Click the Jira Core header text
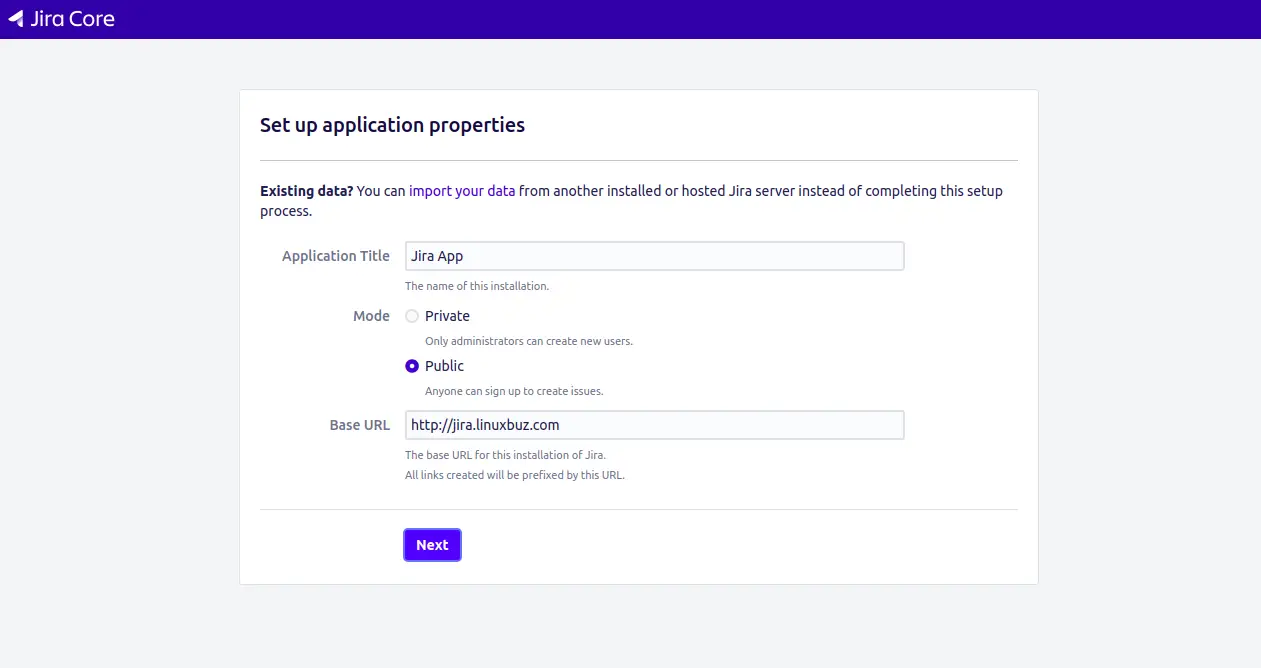 point(72,19)
